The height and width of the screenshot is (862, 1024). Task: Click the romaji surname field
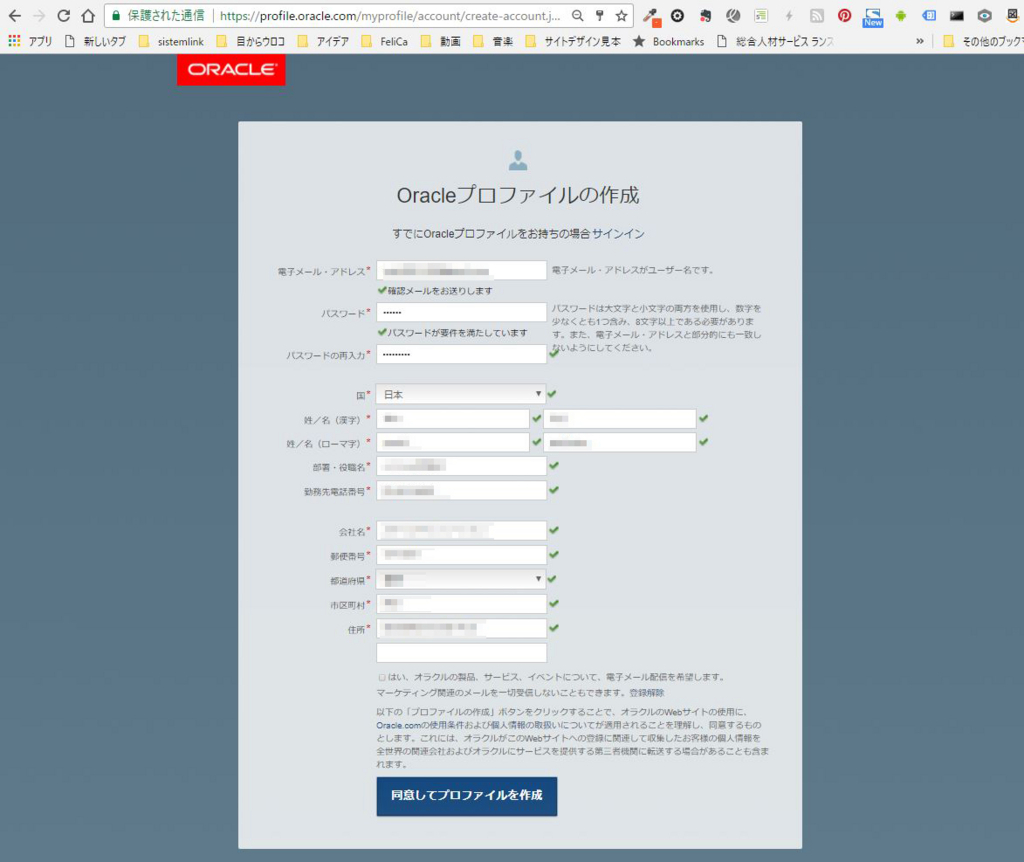point(453,443)
